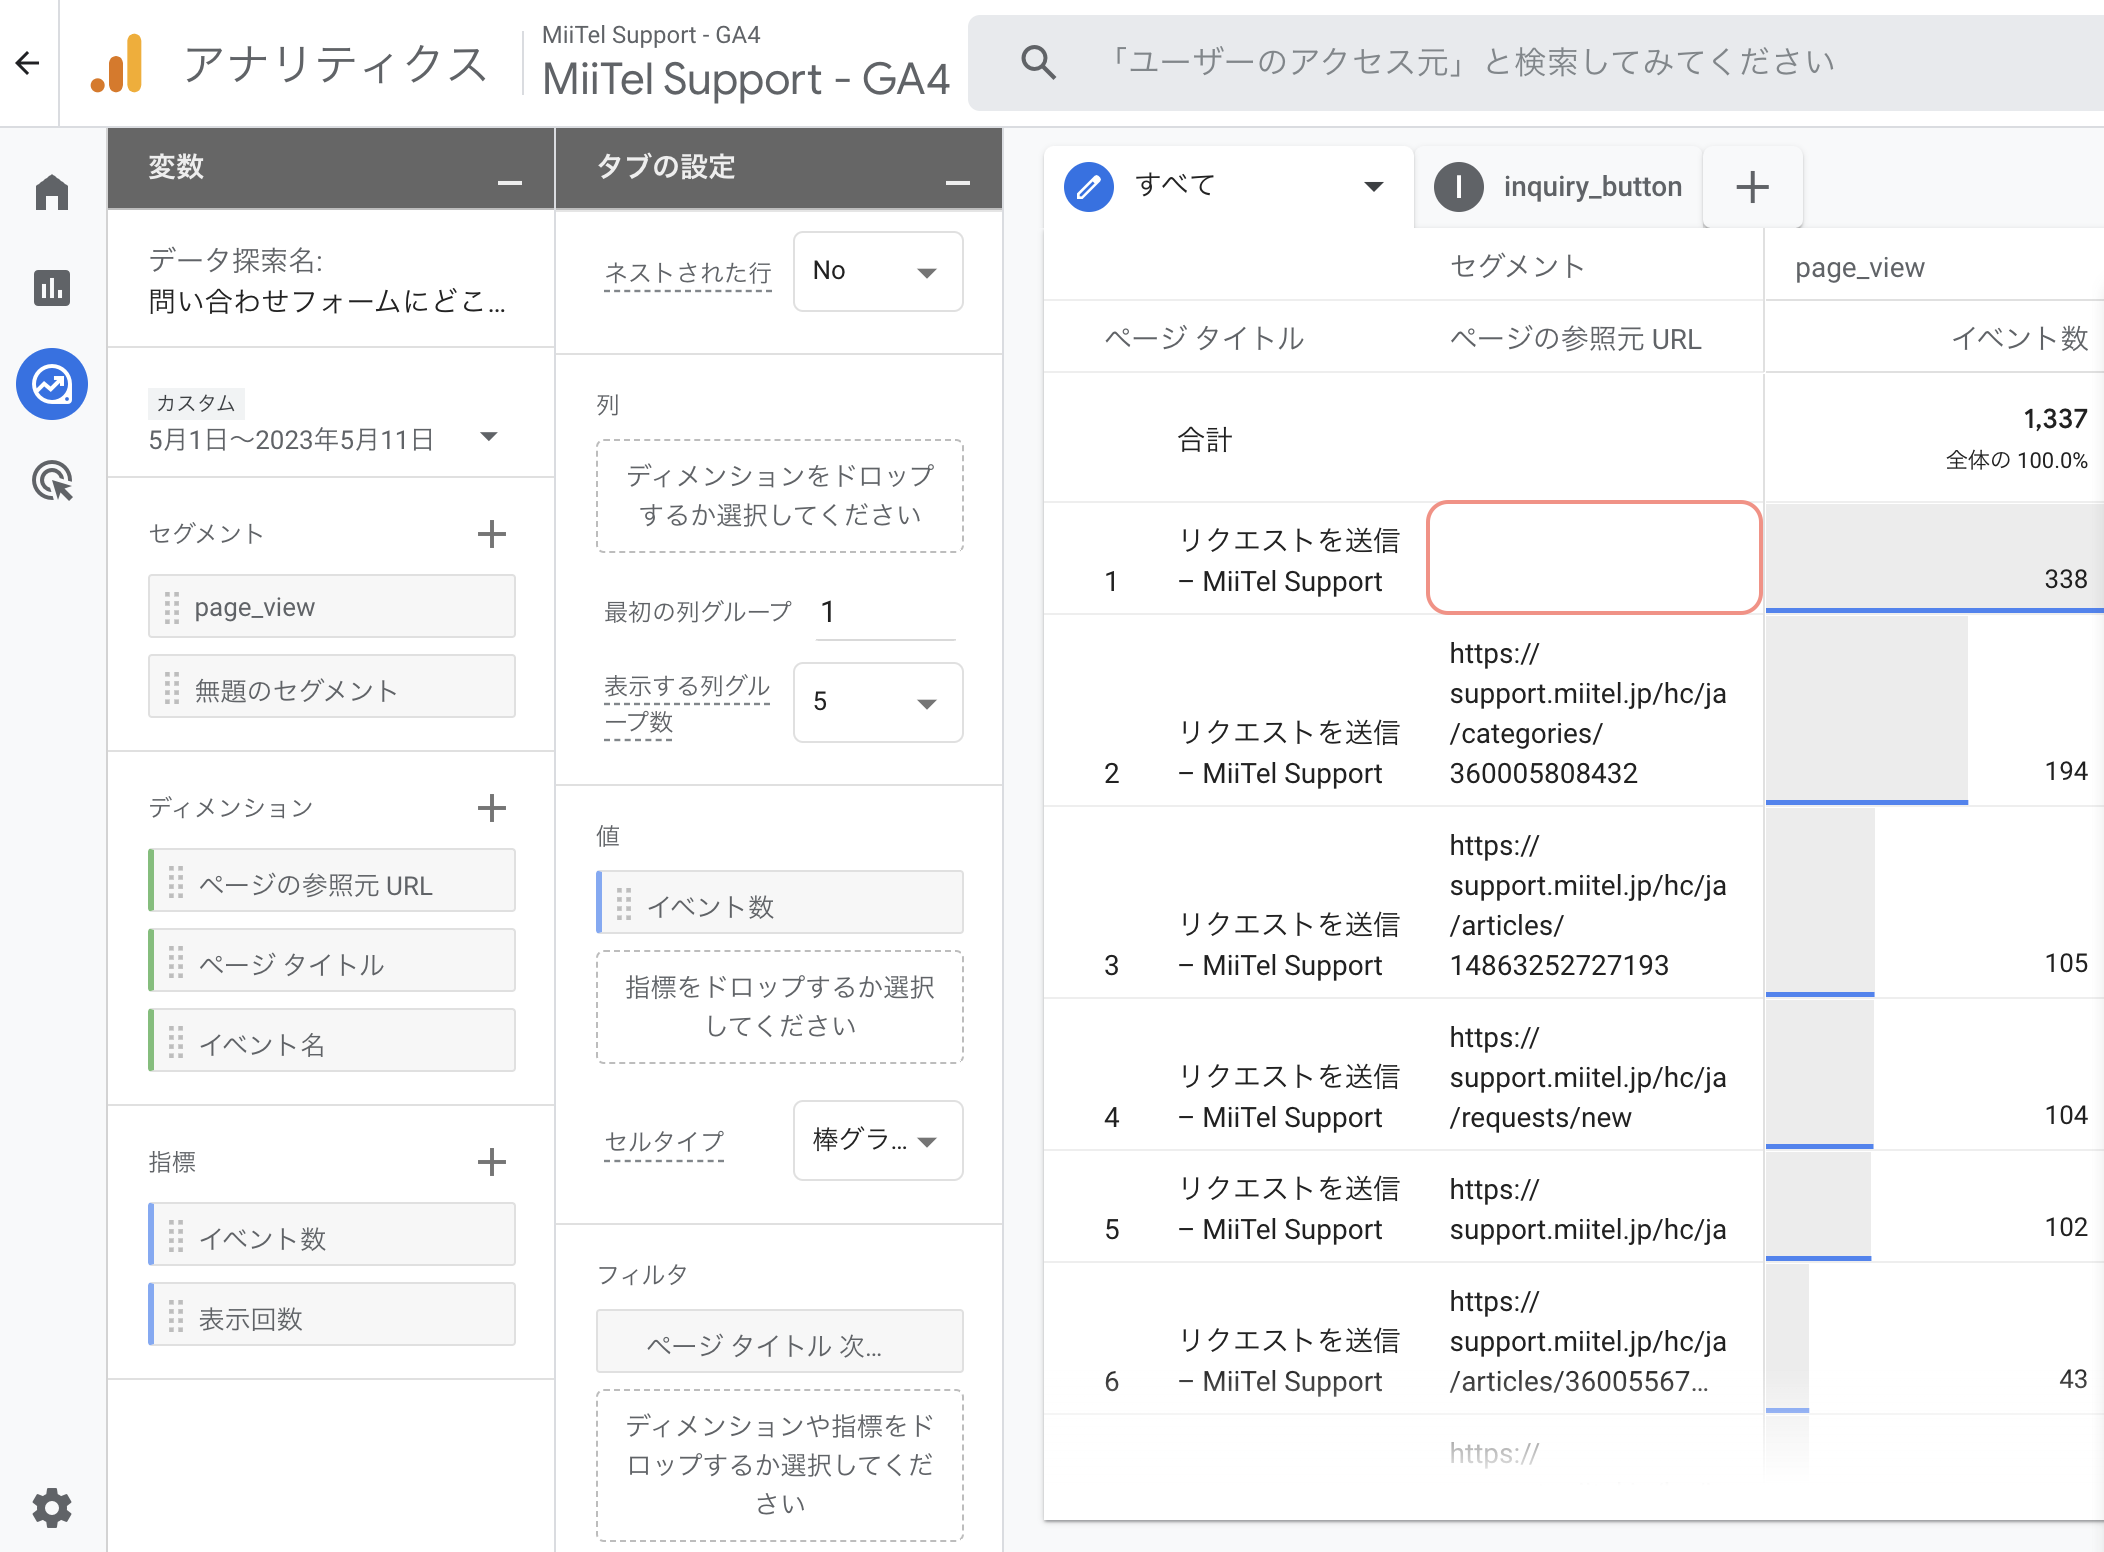Open the date range dropdown 5月1日〜2023年5月11日
The width and height of the screenshot is (2104, 1552).
pyautogui.click(x=324, y=438)
